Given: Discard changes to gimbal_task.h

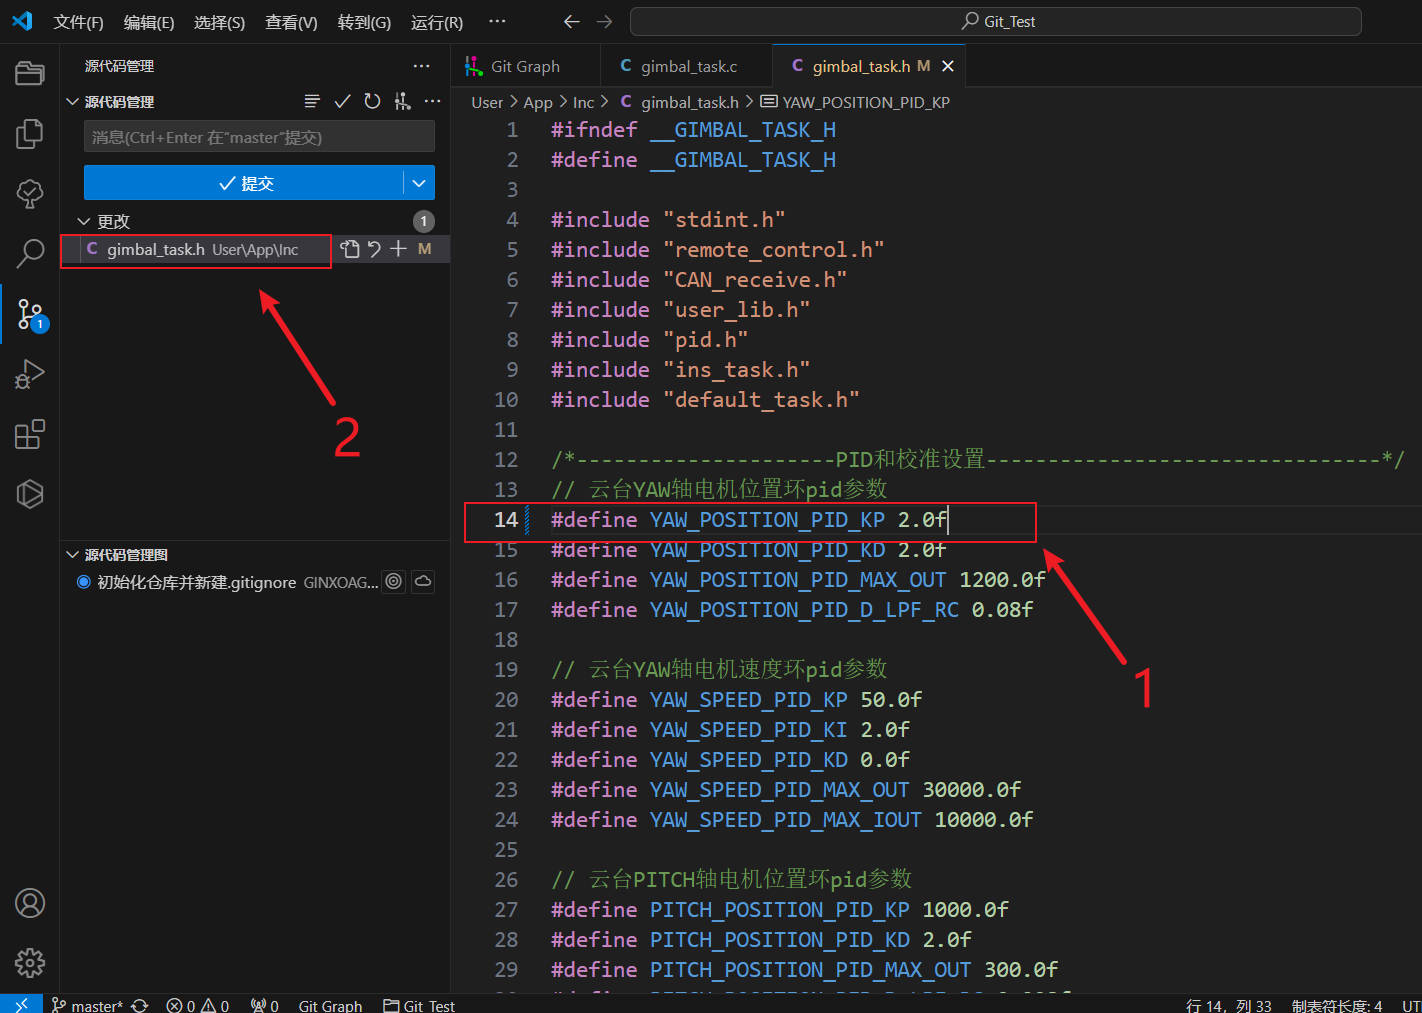Looking at the screenshot, I should [x=374, y=249].
